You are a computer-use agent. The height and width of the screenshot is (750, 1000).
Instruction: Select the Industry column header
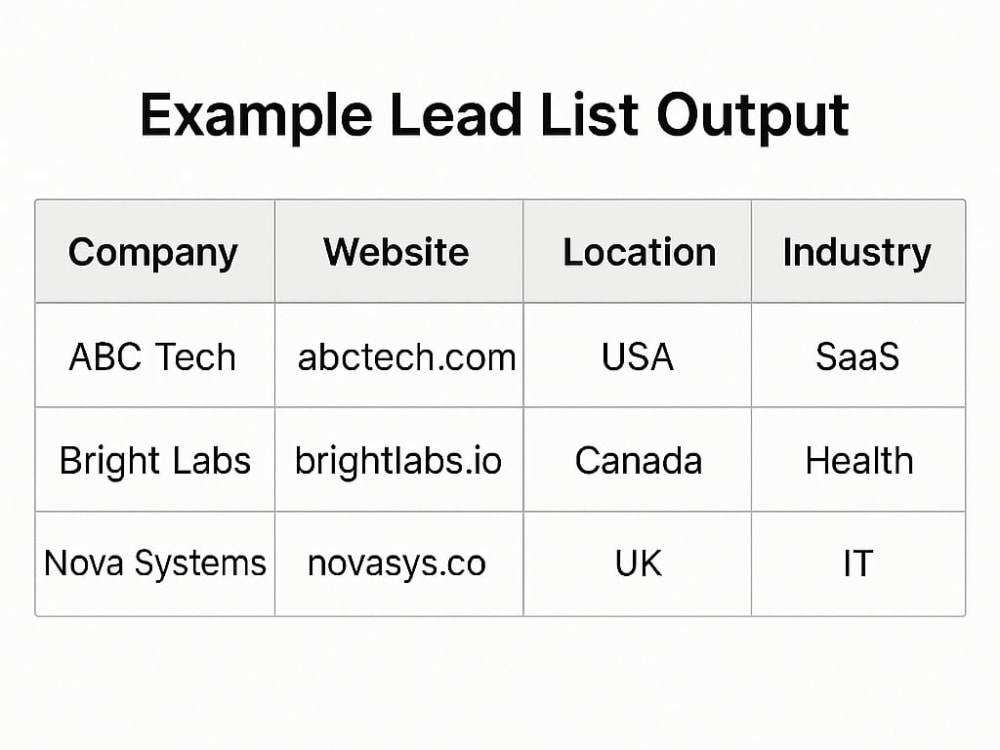click(x=857, y=253)
